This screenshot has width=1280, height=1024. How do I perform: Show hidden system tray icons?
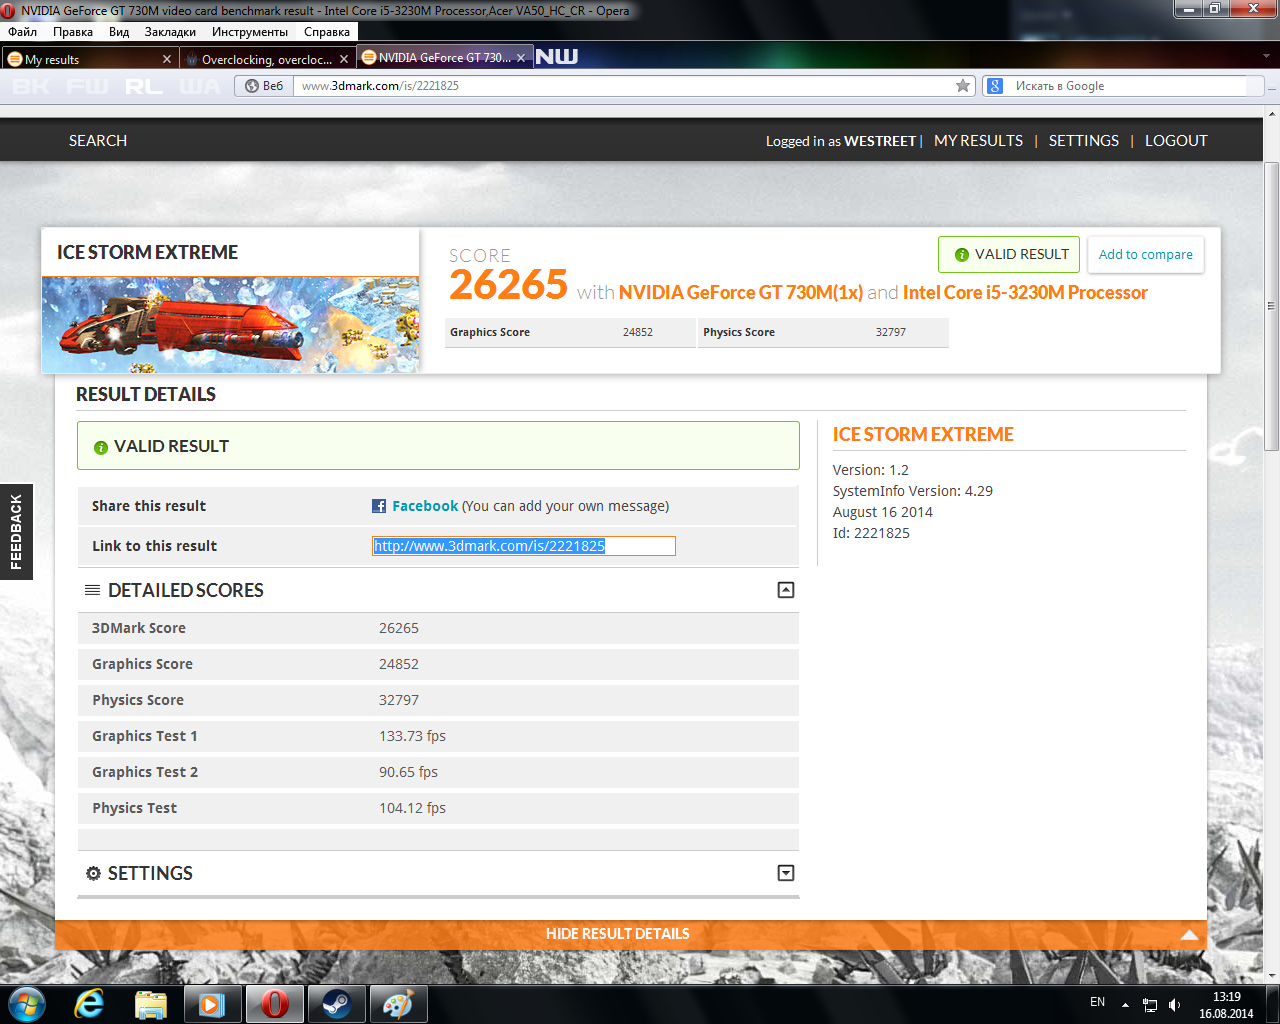point(1125,1004)
